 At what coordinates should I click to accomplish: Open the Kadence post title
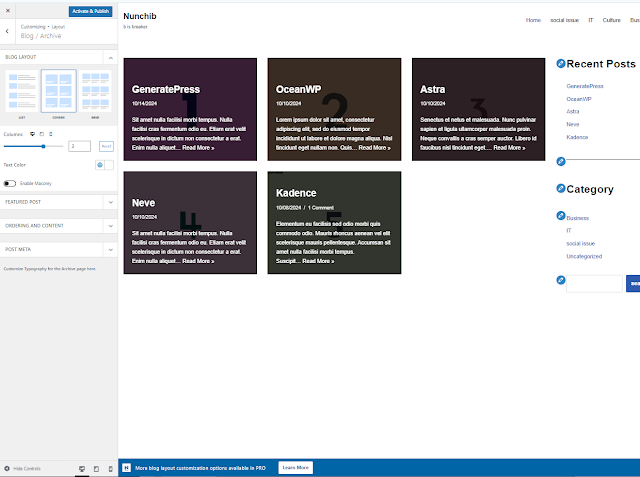coord(296,193)
